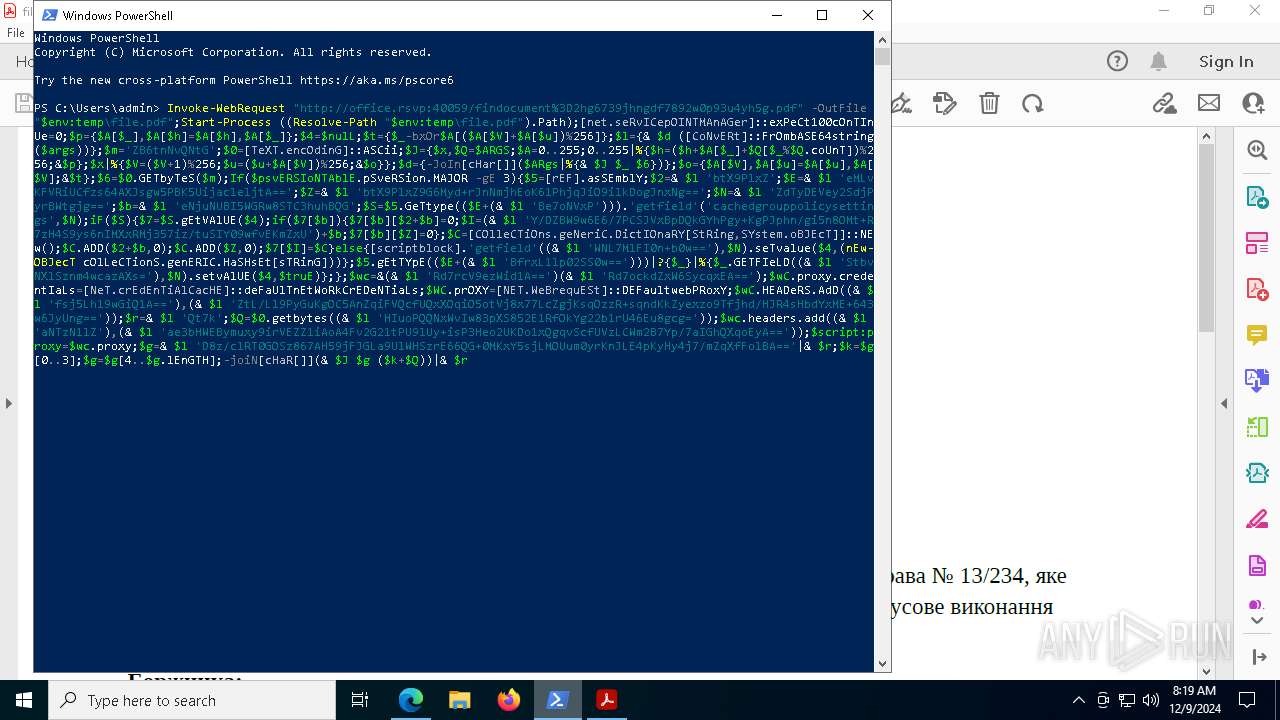Open Combine Files tool in right pane
1280x720 pixels.
(x=1257, y=380)
